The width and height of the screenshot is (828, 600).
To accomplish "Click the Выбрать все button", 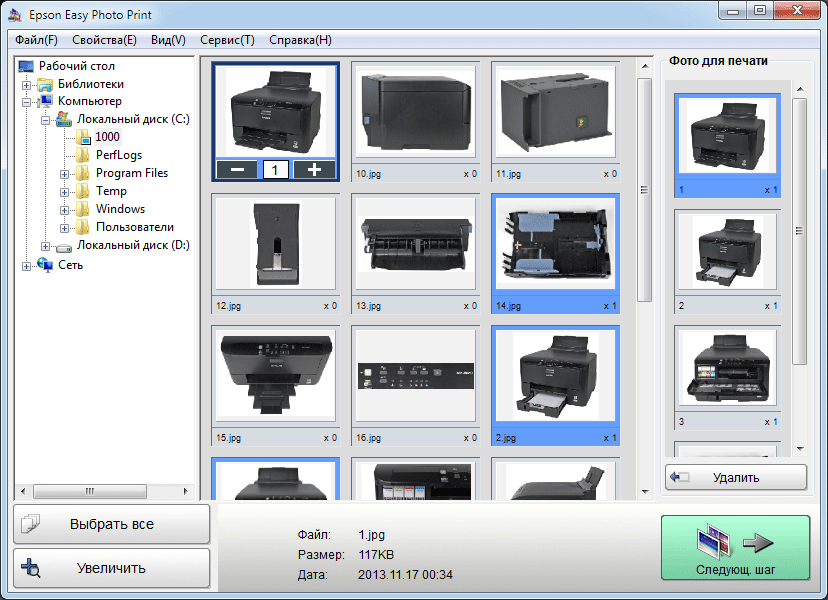I will (x=111, y=524).
